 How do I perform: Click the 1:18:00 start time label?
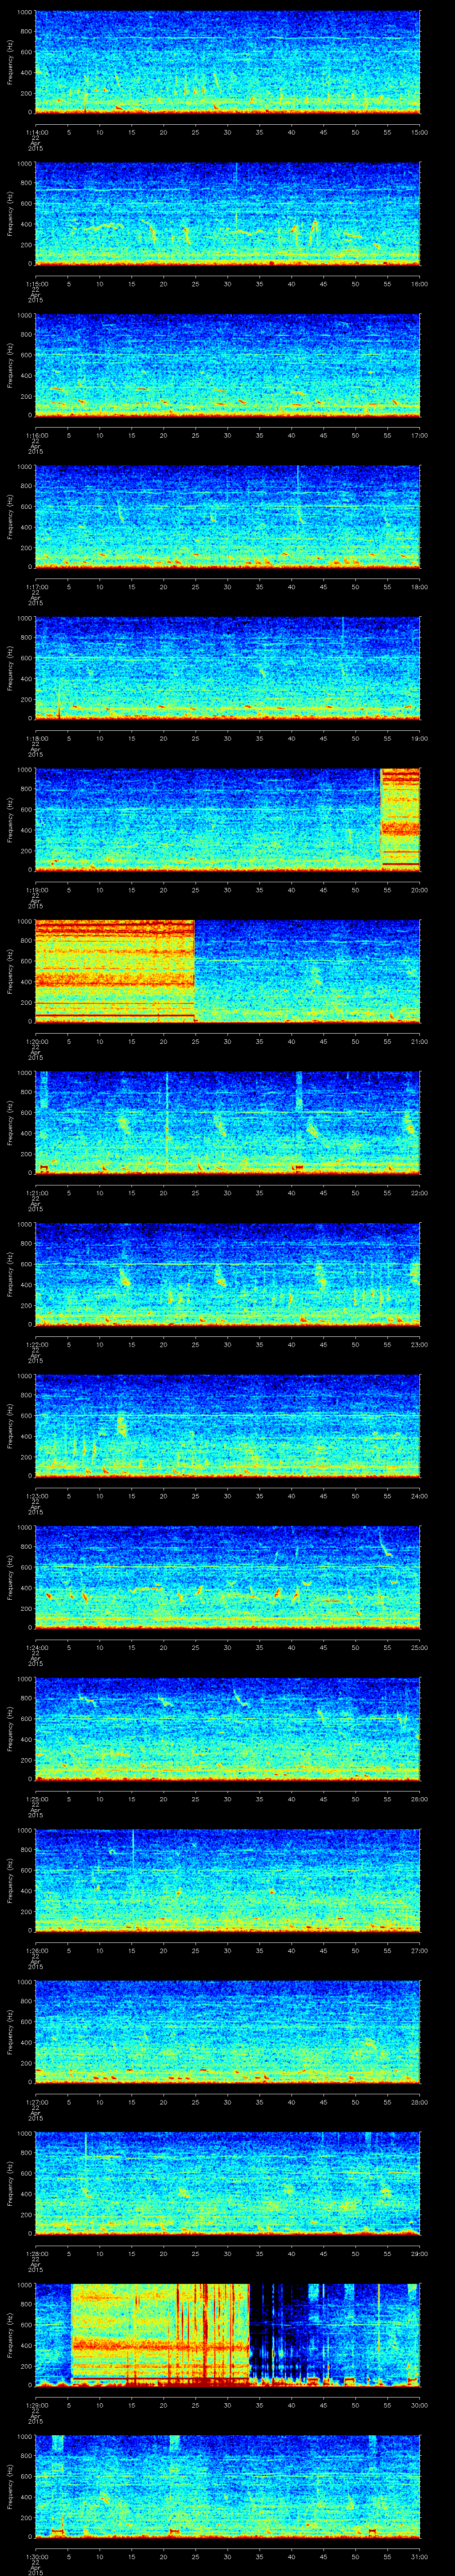tap(36, 738)
